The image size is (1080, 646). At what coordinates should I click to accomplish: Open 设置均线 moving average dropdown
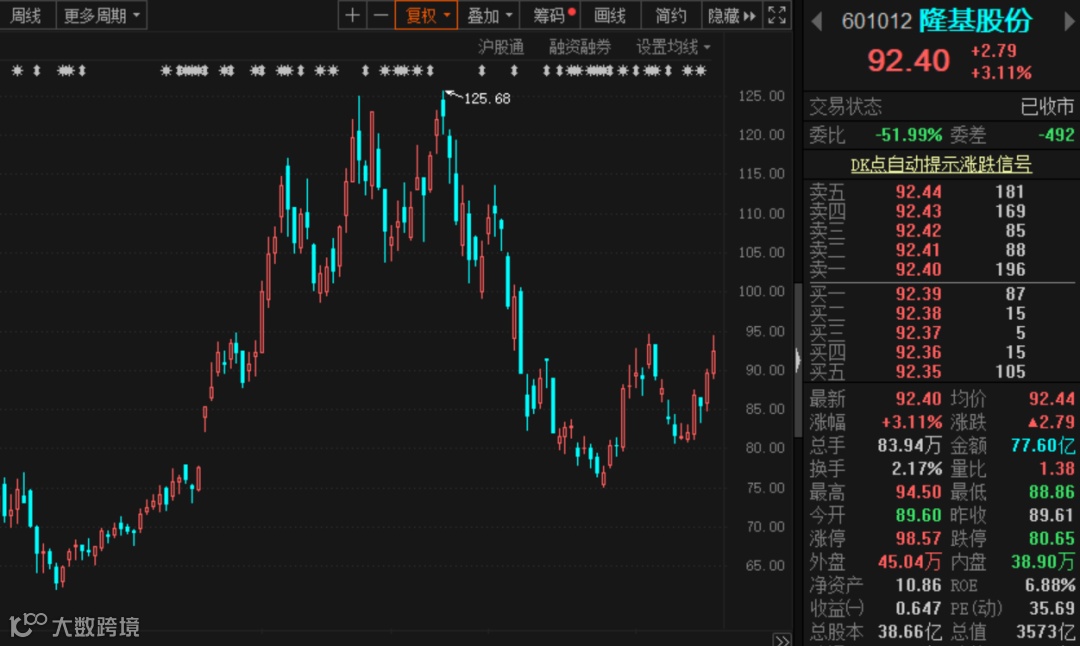coord(672,47)
